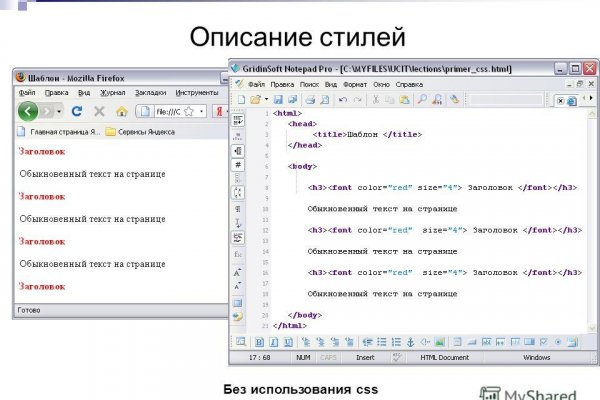This screenshot has width=600, height=400.
Task: Open the dropdown arrow beside Open folder icon
Action: tap(268, 100)
